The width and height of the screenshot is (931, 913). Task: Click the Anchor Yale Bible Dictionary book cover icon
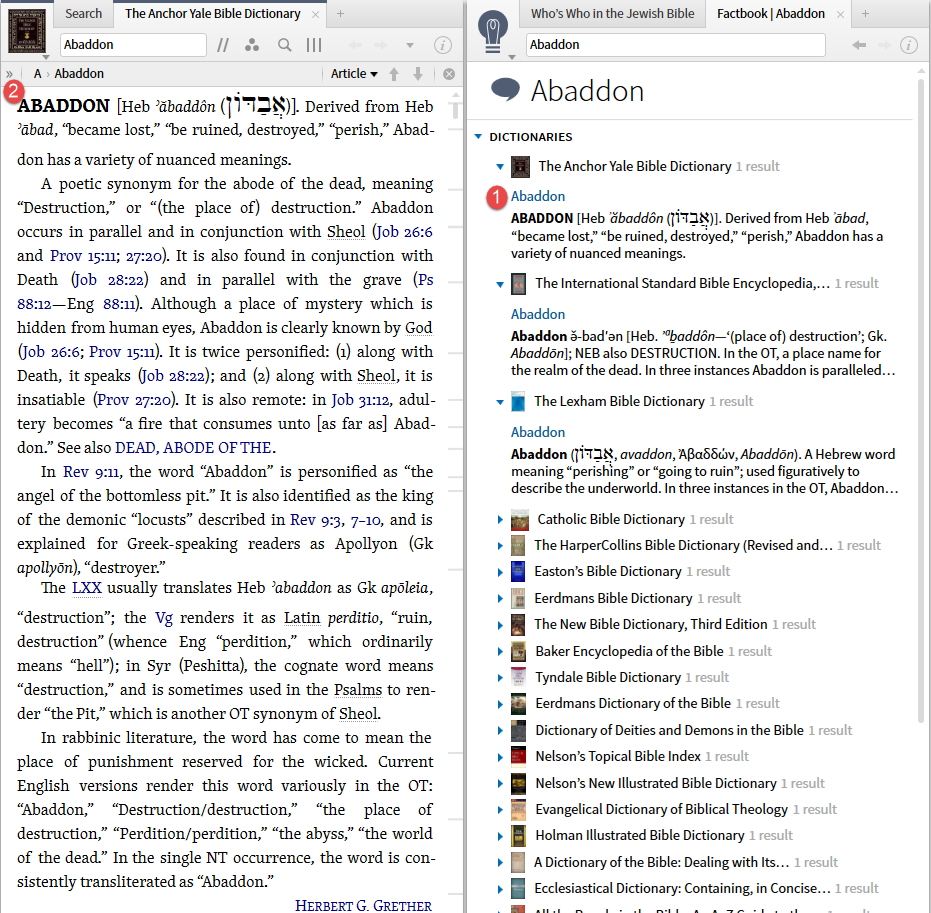pyautogui.click(x=27, y=31)
